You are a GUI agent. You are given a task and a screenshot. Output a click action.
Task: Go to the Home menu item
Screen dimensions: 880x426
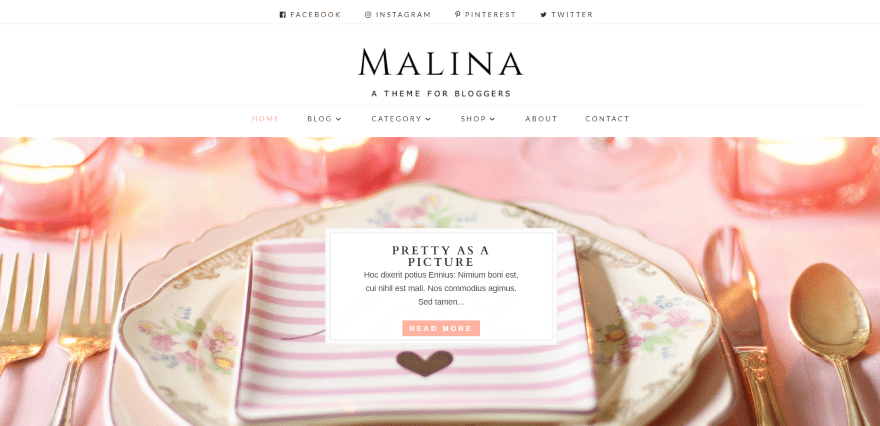(x=265, y=119)
